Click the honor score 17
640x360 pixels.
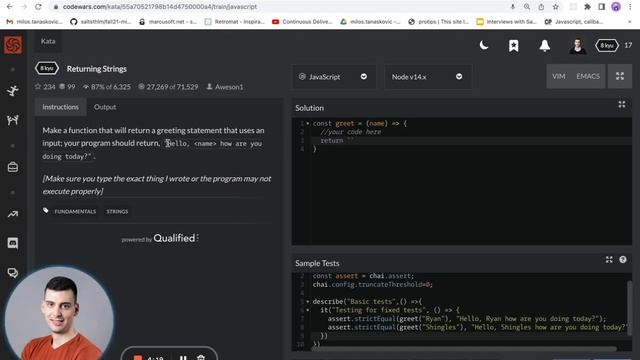[628, 45]
